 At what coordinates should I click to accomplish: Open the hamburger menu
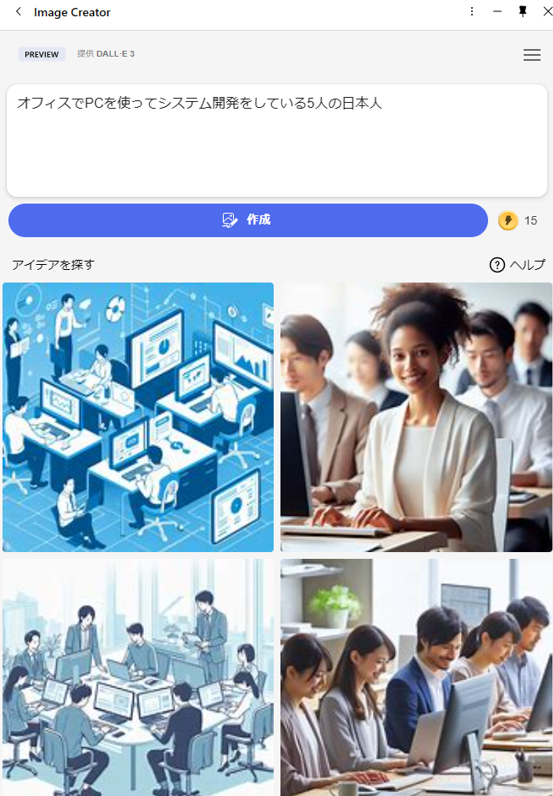point(532,55)
